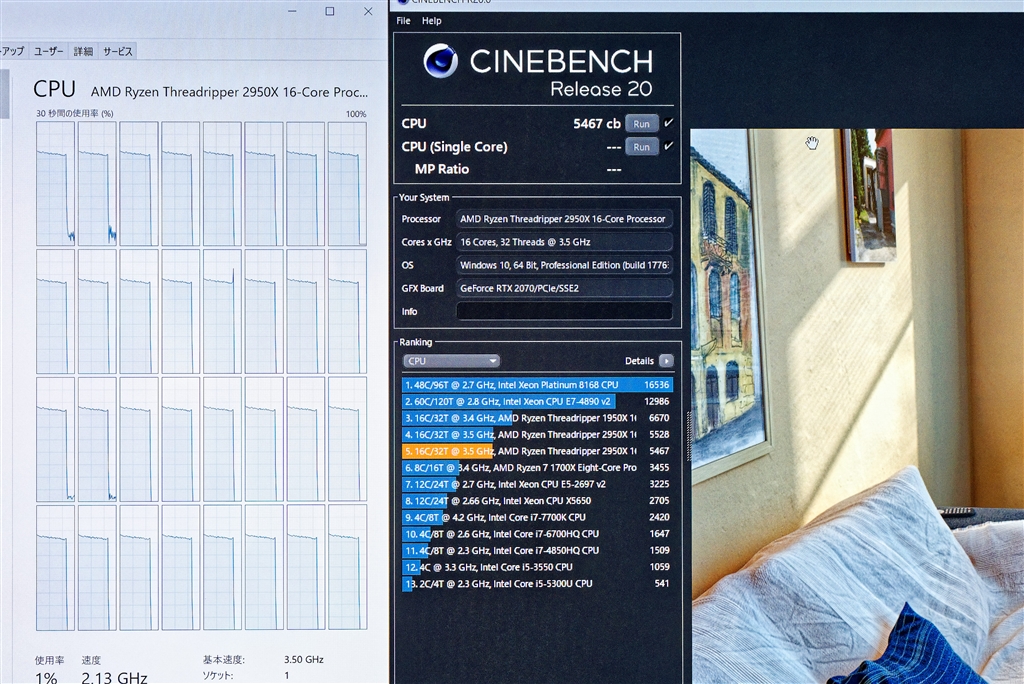
Task: Select ranking row 10 Intel Core i7-6700HQ
Action: pyautogui.click(x=537, y=534)
